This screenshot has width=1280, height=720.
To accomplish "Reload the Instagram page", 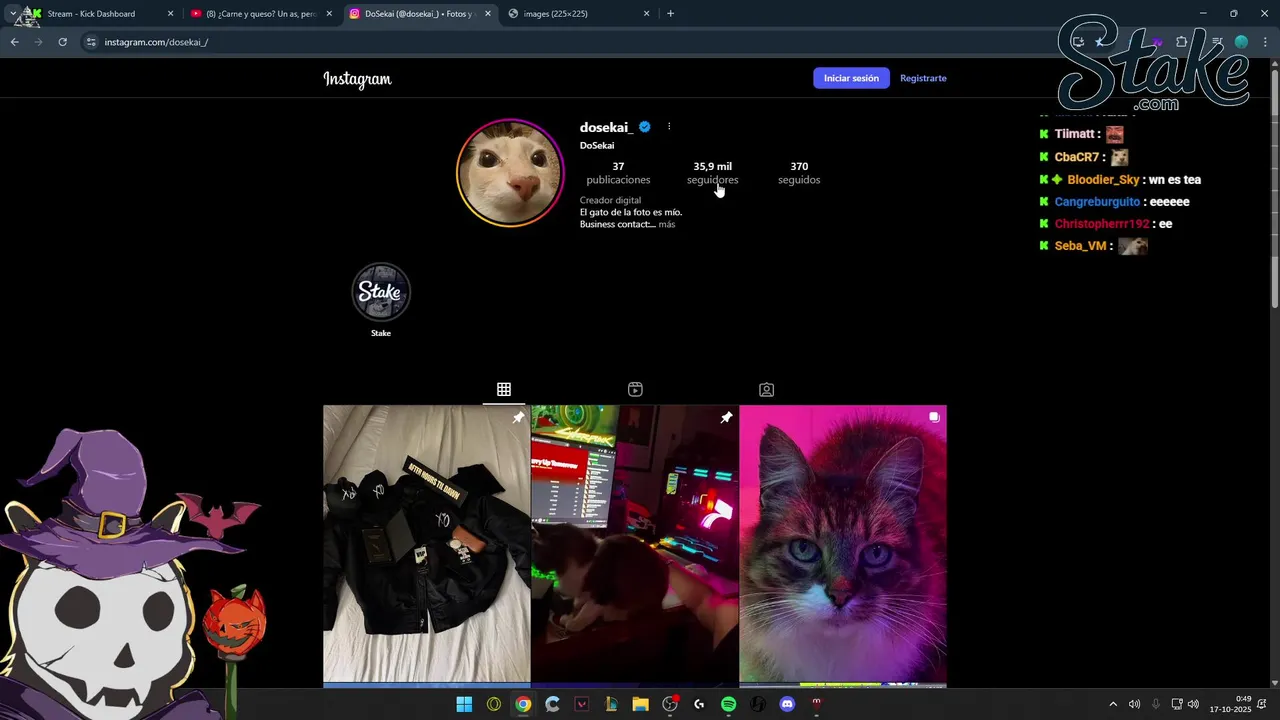I will 62,42.
